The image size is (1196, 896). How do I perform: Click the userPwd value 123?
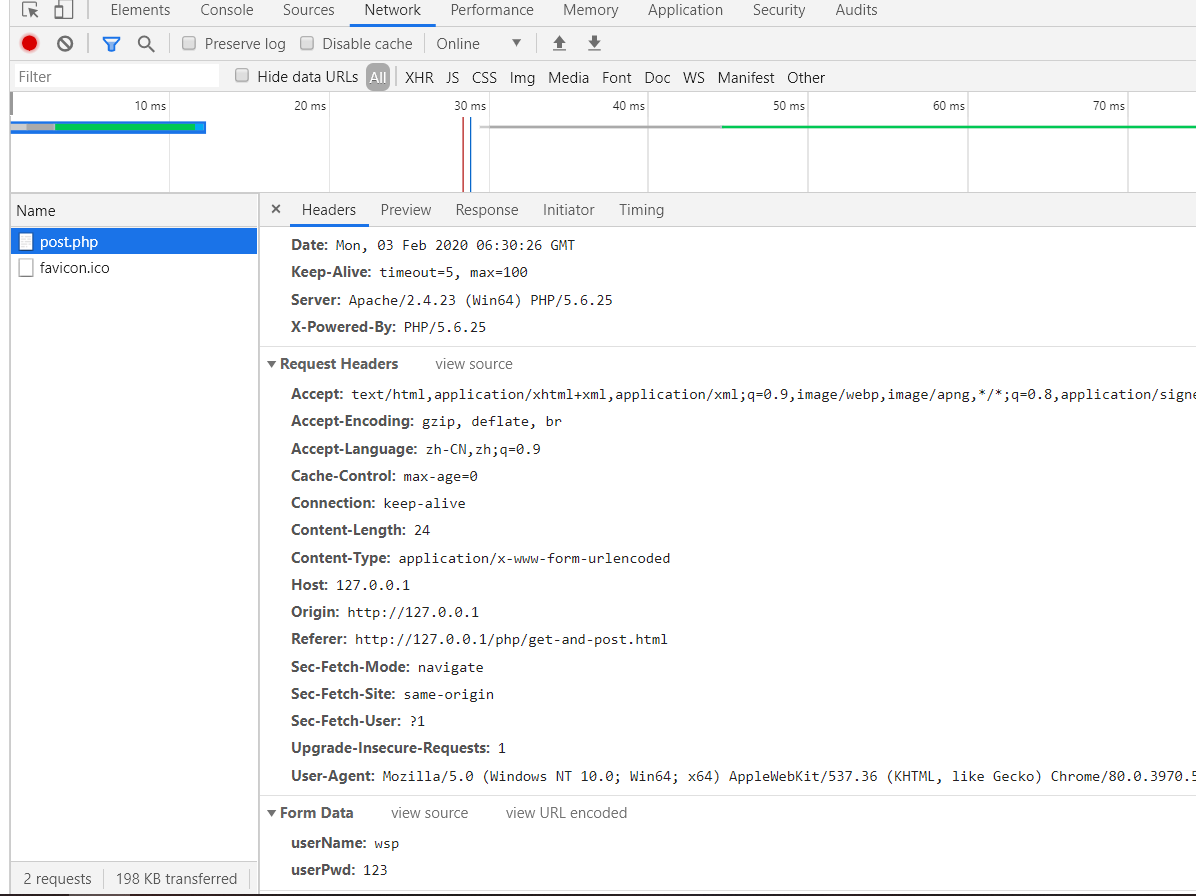tap(375, 870)
